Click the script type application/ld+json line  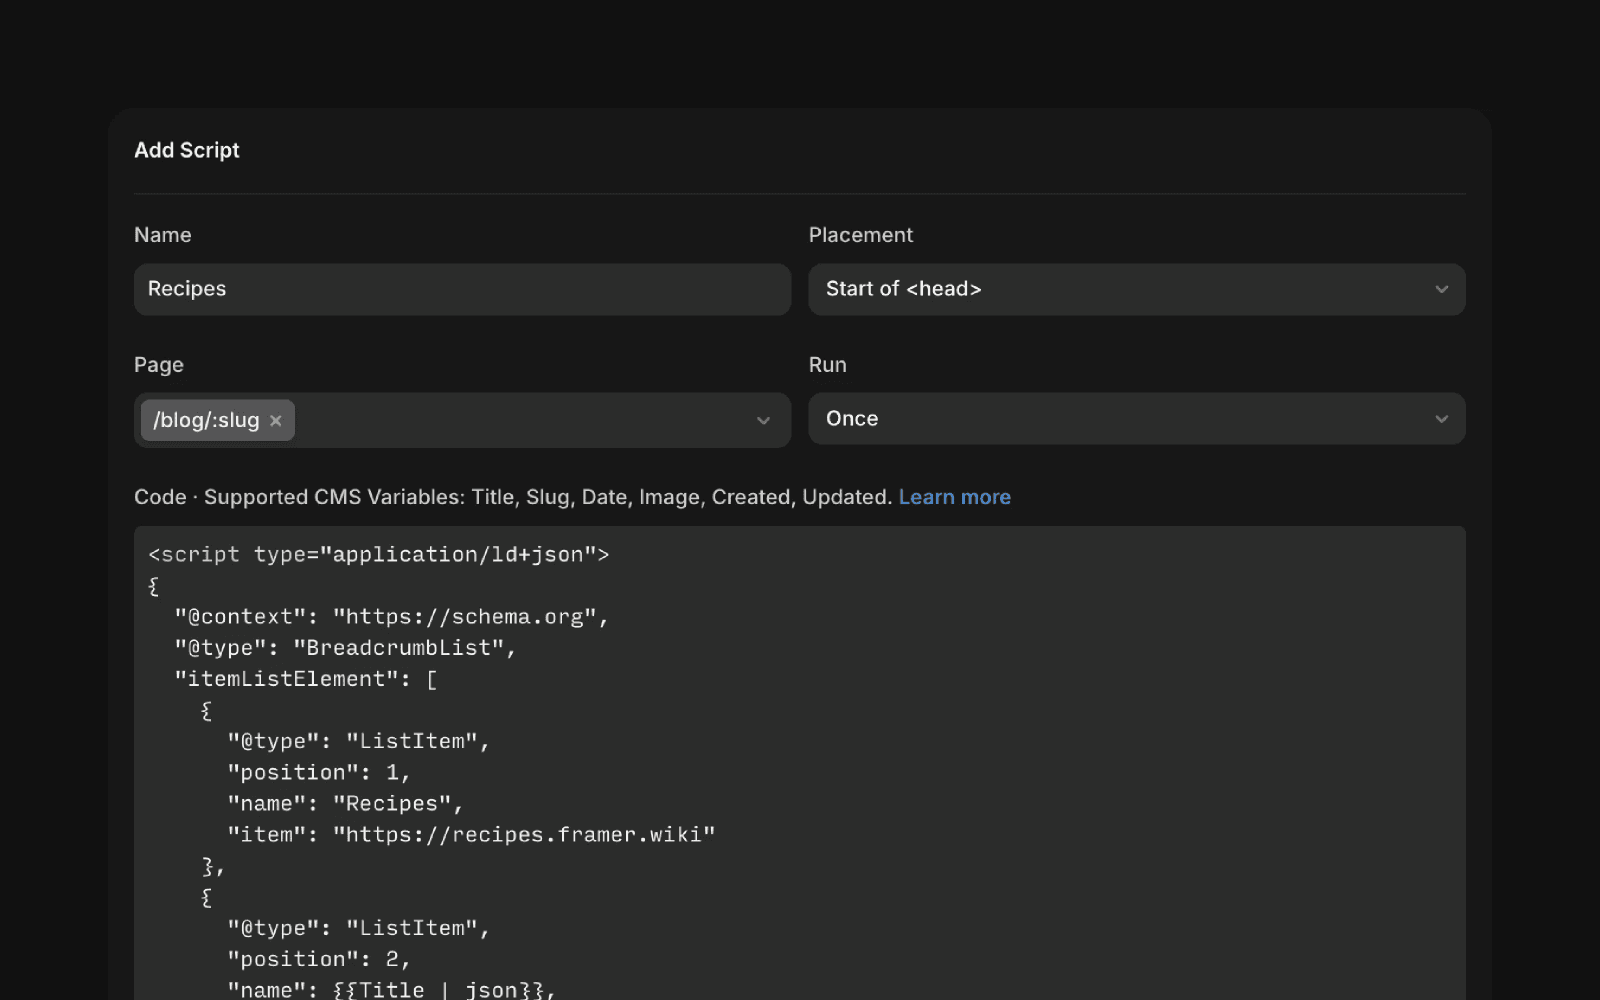tap(378, 554)
